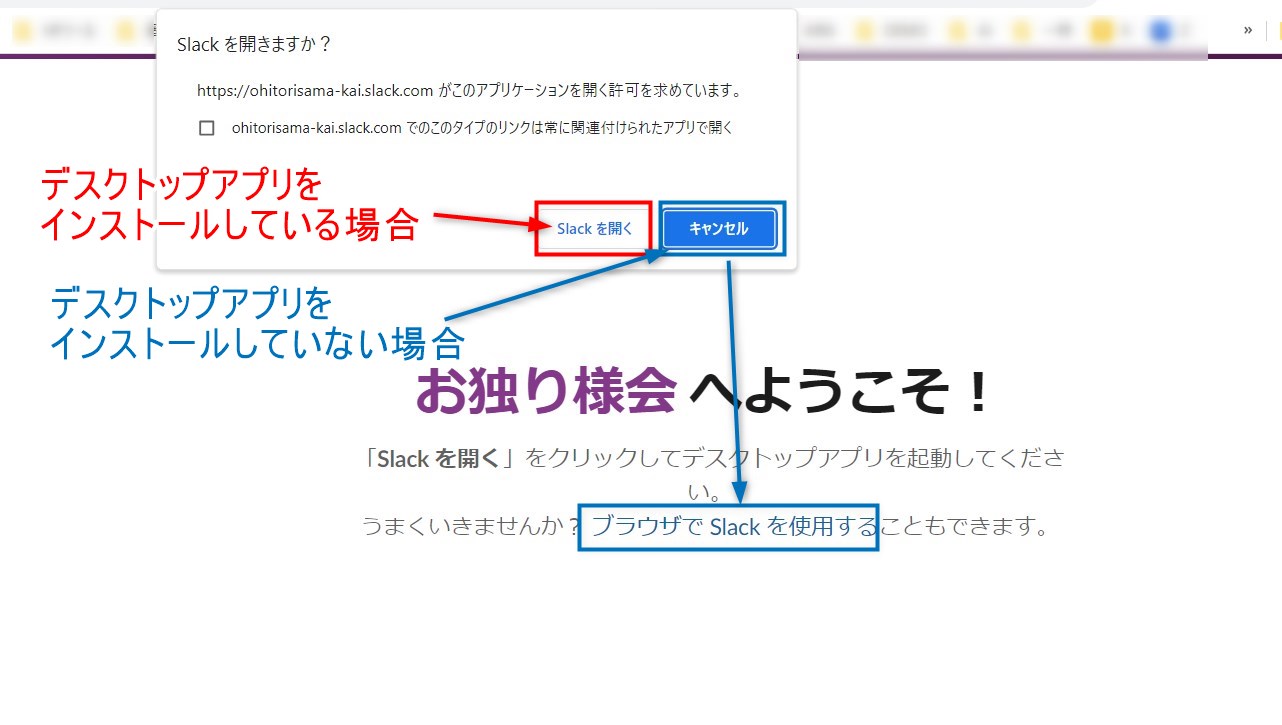This screenshot has height=725, width=1282.
Task: Click the "お独り様会 へようこそ！" heading
Action: tap(703, 391)
